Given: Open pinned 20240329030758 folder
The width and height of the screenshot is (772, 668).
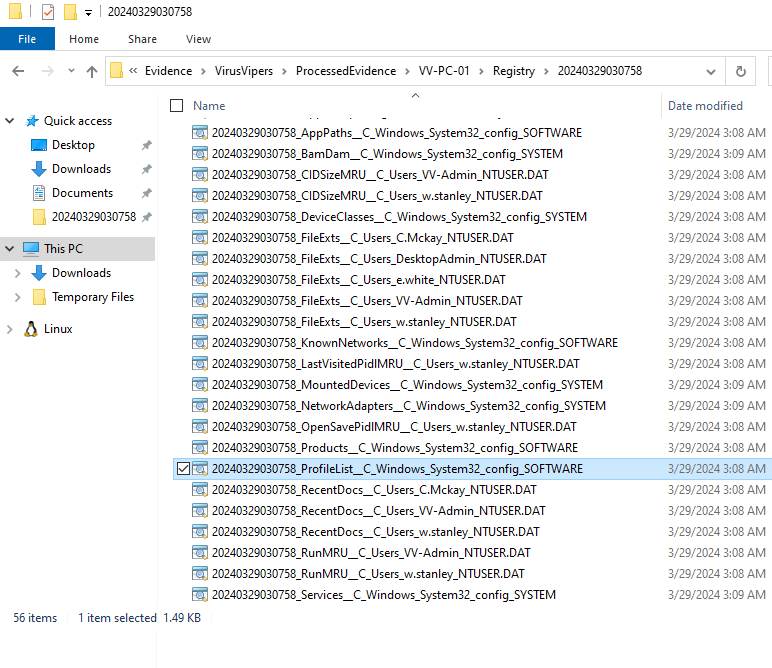Looking at the screenshot, I should 94,217.
